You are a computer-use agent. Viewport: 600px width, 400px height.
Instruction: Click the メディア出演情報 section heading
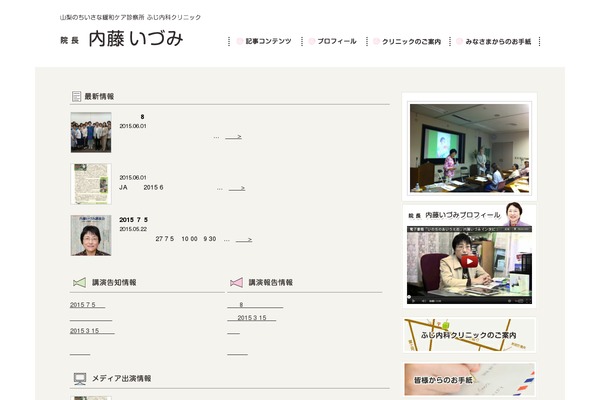tap(121, 379)
